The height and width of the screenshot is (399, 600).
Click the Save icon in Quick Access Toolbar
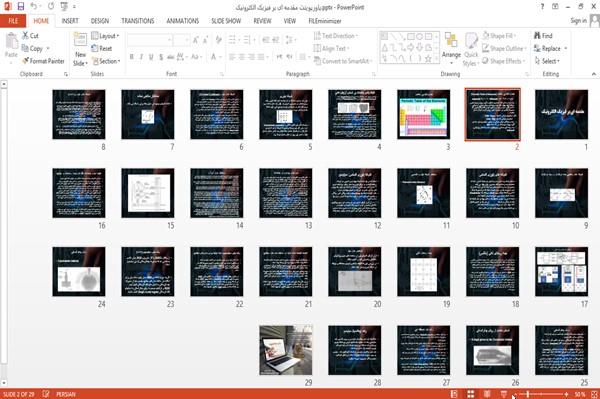(x=21, y=6)
